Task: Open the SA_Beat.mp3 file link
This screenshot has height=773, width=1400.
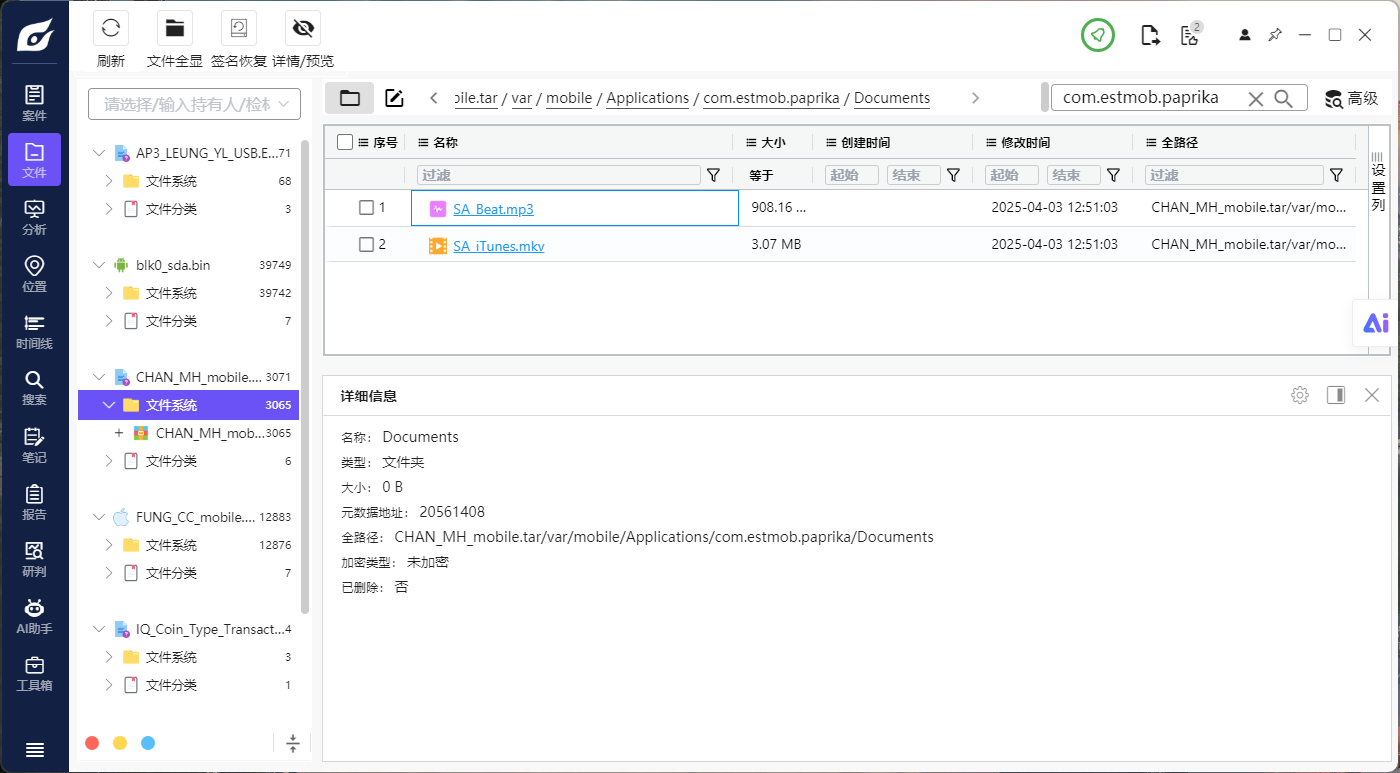Action: click(493, 209)
